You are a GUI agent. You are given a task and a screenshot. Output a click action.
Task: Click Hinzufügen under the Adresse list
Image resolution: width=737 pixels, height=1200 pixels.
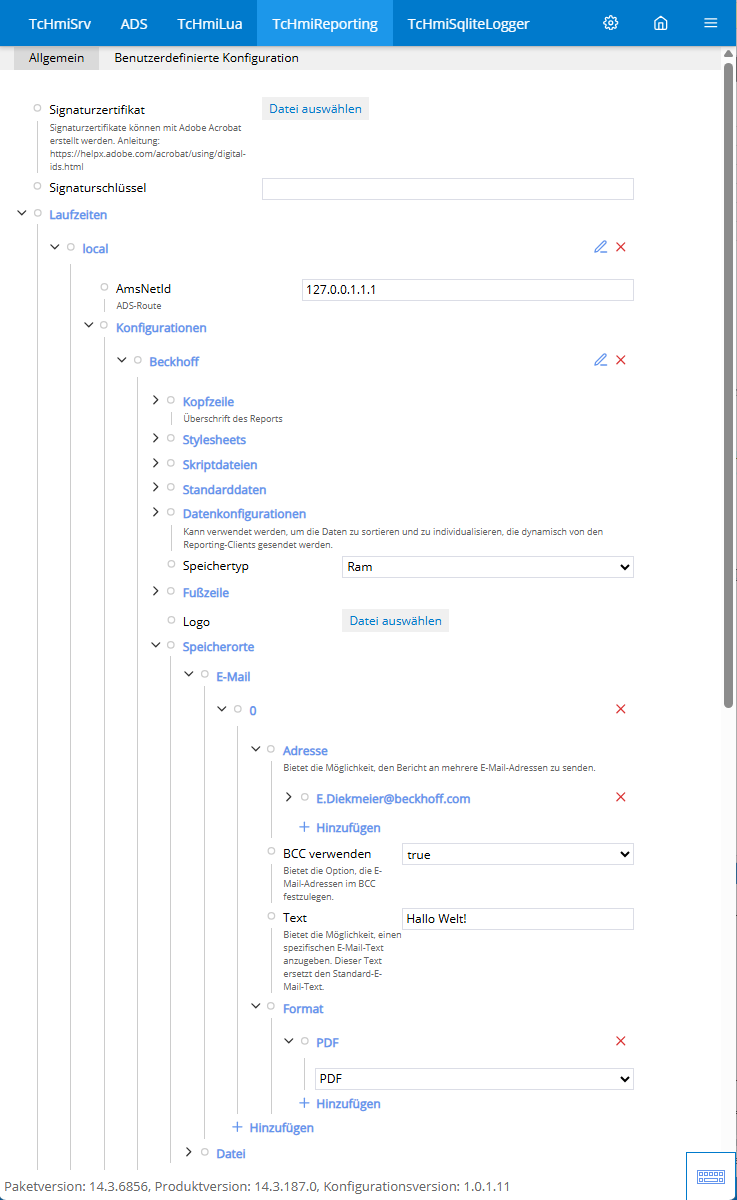click(x=340, y=828)
